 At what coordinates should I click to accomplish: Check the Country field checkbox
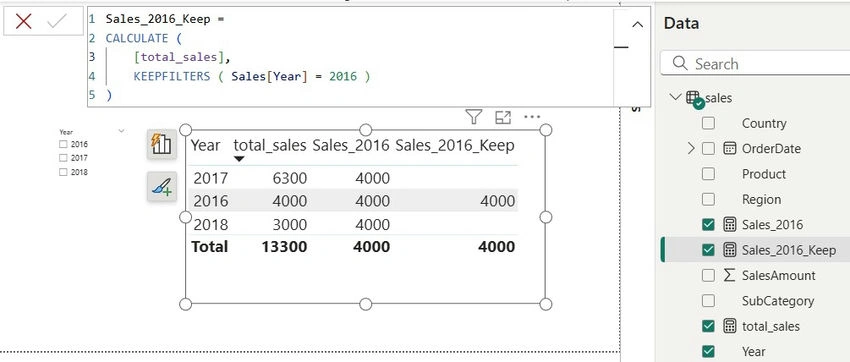[708, 123]
